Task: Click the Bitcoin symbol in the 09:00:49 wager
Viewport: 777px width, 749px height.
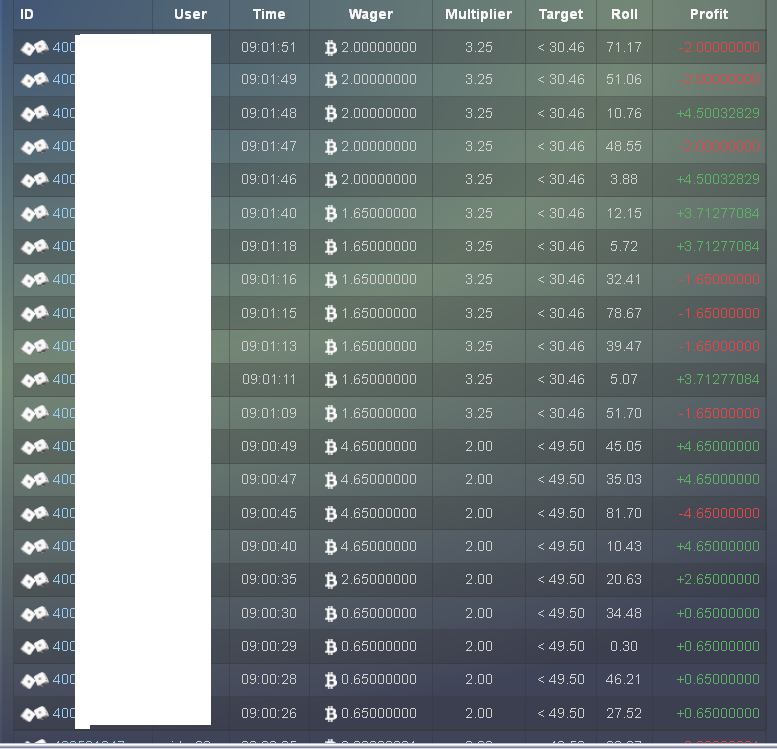Action: pyautogui.click(x=331, y=447)
